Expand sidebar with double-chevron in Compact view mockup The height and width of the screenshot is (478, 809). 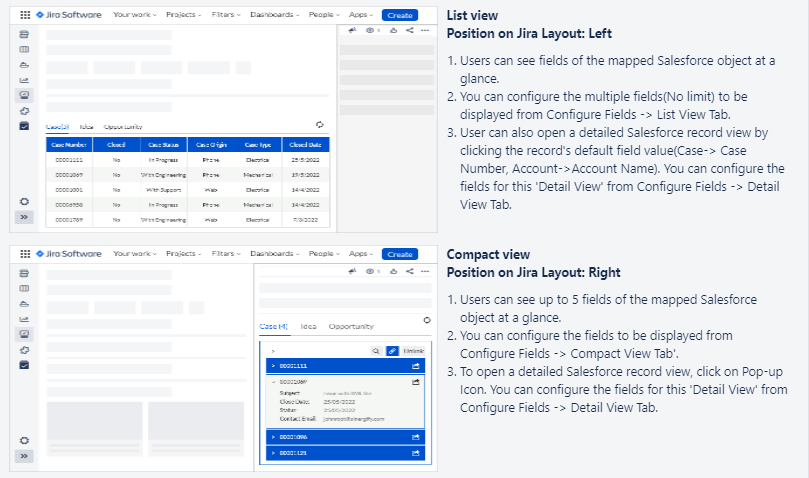[24, 456]
